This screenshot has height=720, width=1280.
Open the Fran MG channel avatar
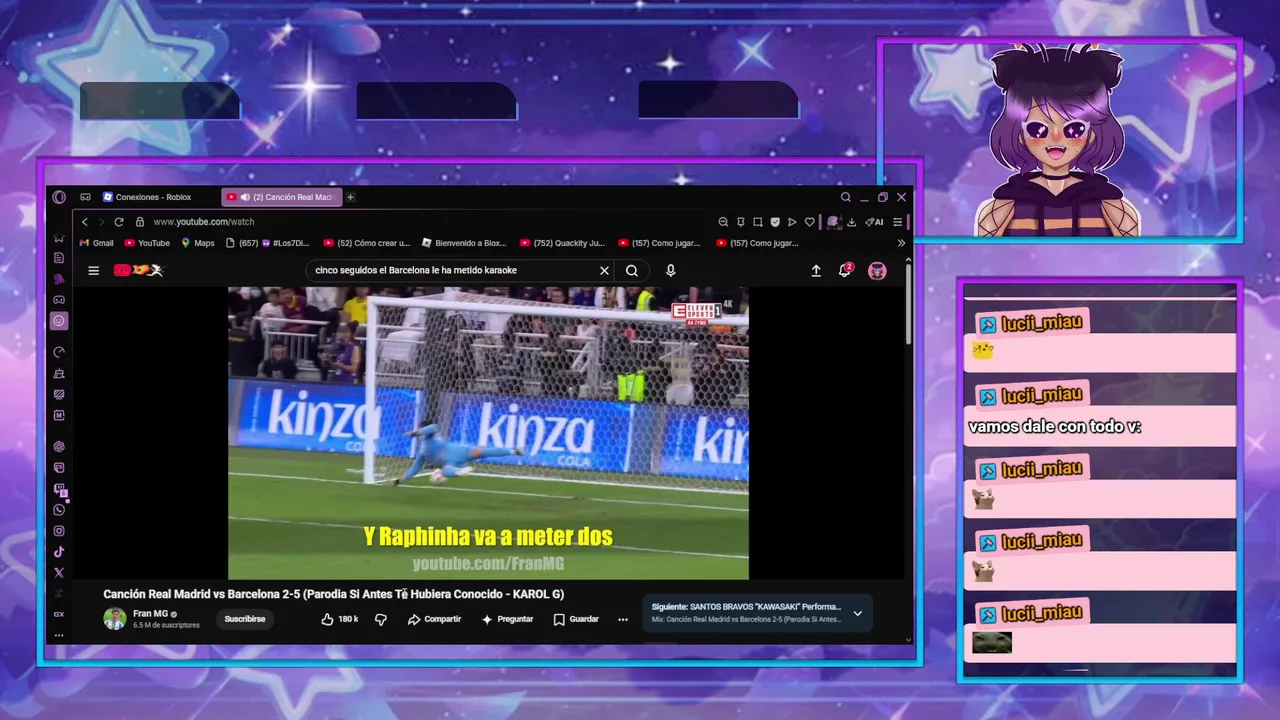[115, 619]
